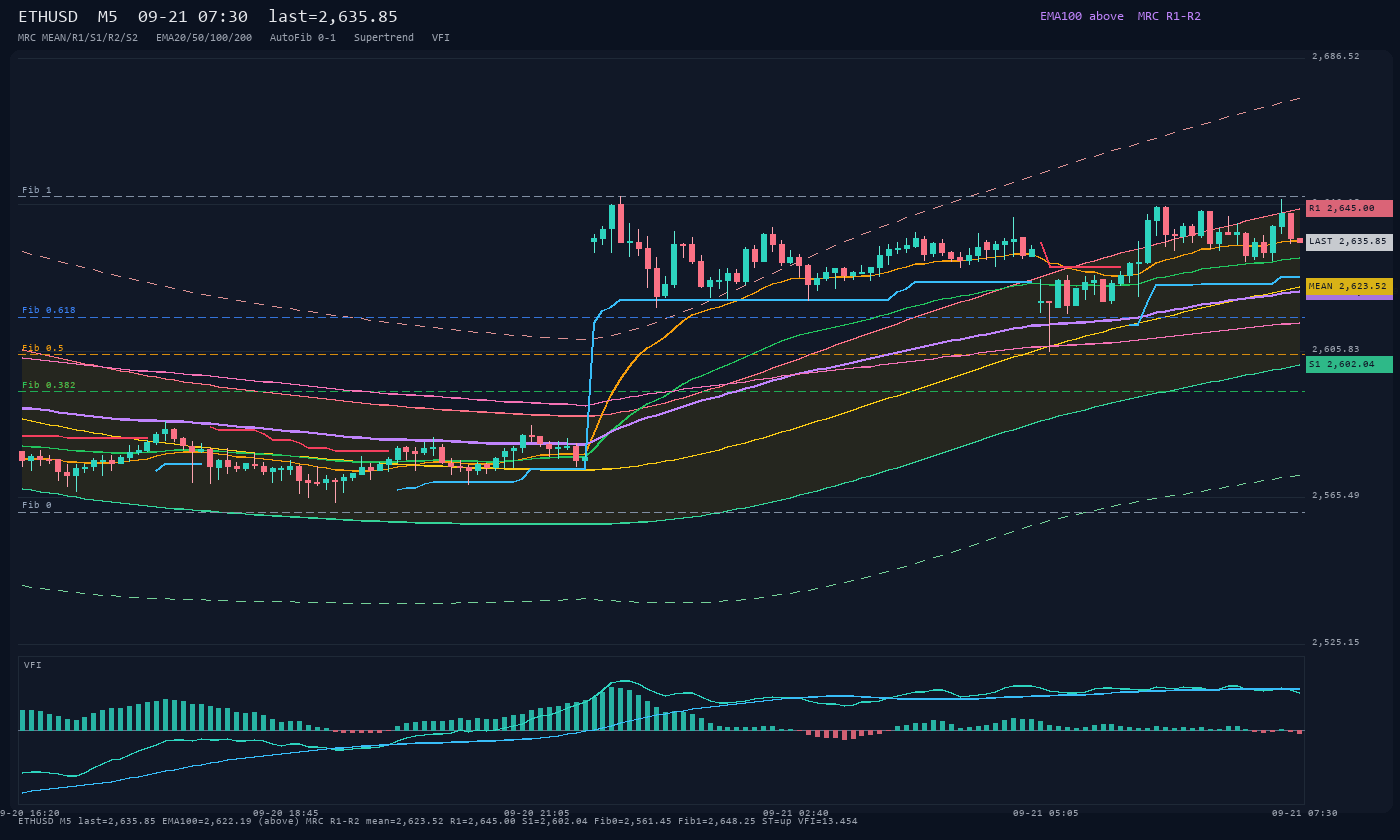Click the ETHUSD symbol title
The height and width of the screenshot is (840, 1400).
click(50, 16)
